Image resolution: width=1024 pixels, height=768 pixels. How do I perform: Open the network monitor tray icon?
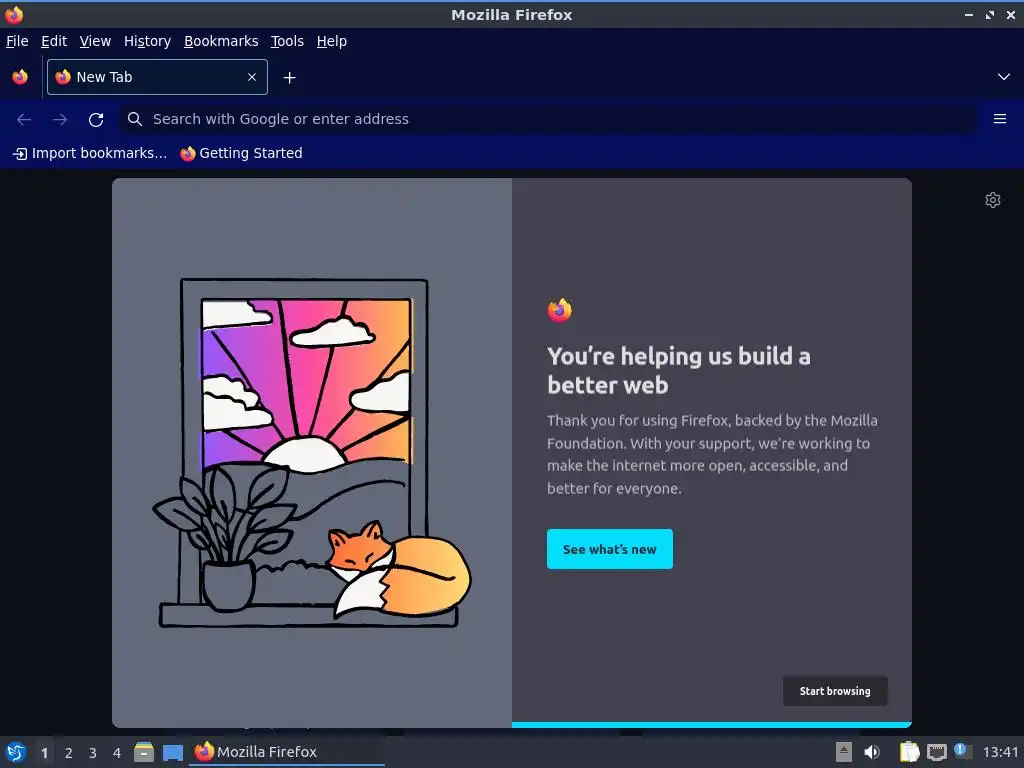tap(936, 752)
